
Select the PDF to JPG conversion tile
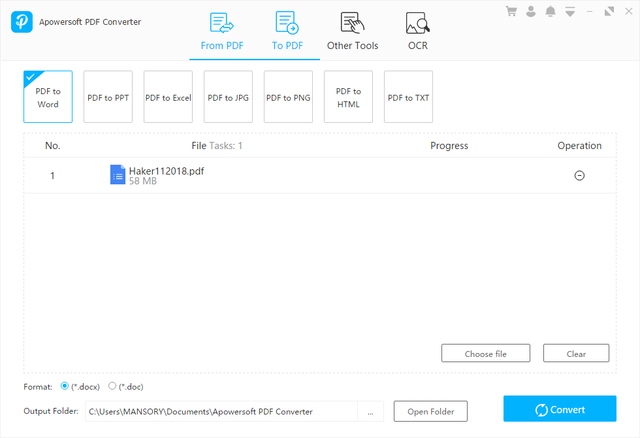[228, 97]
